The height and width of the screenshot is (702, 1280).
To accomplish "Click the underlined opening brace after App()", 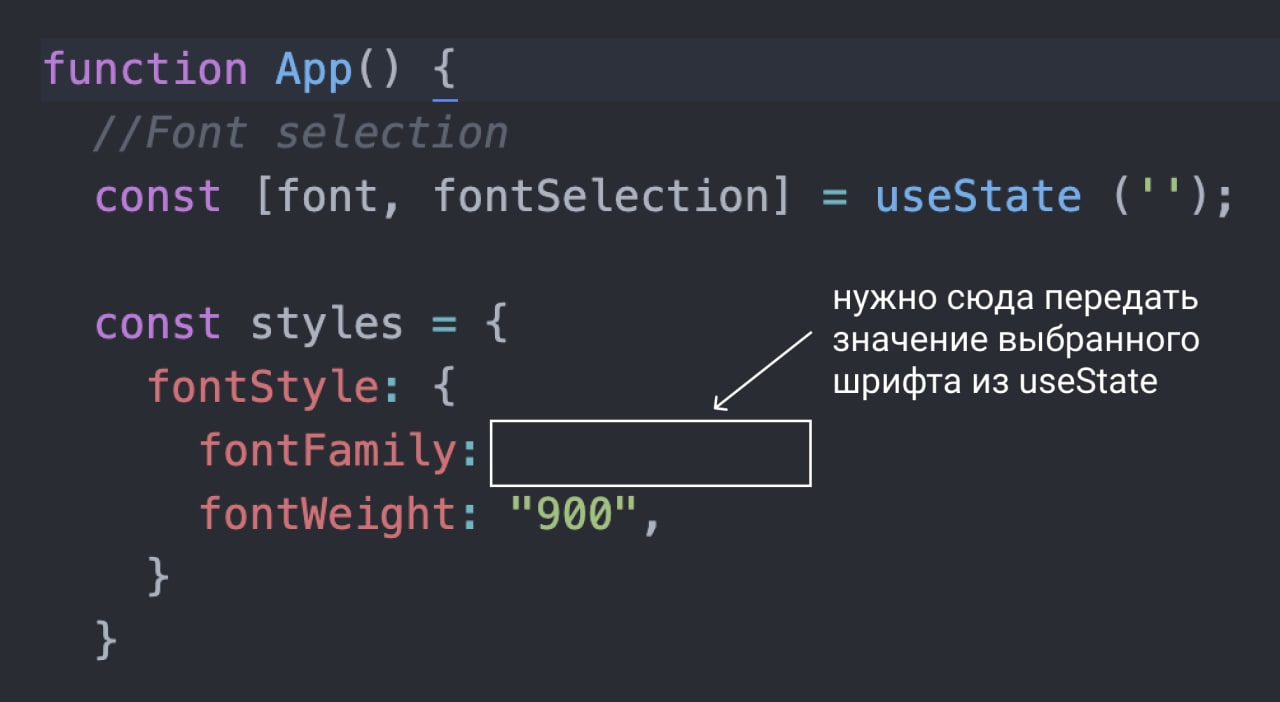I will click(445, 72).
